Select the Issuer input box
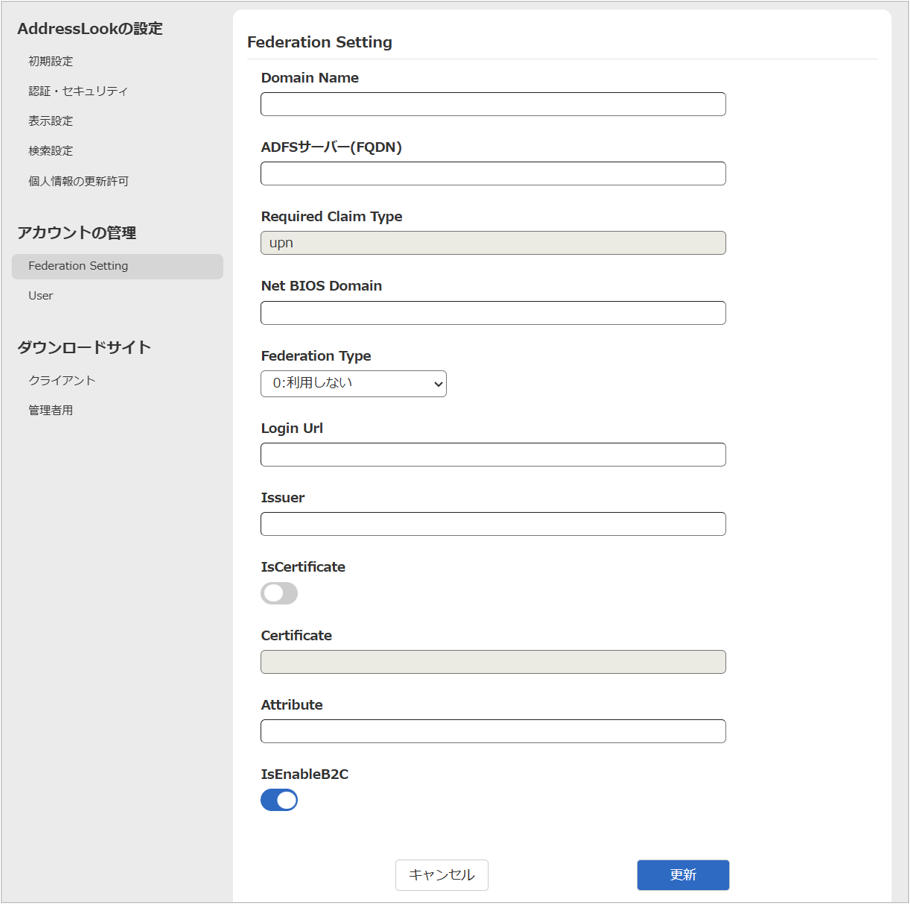The height and width of the screenshot is (904, 910). tap(493, 524)
